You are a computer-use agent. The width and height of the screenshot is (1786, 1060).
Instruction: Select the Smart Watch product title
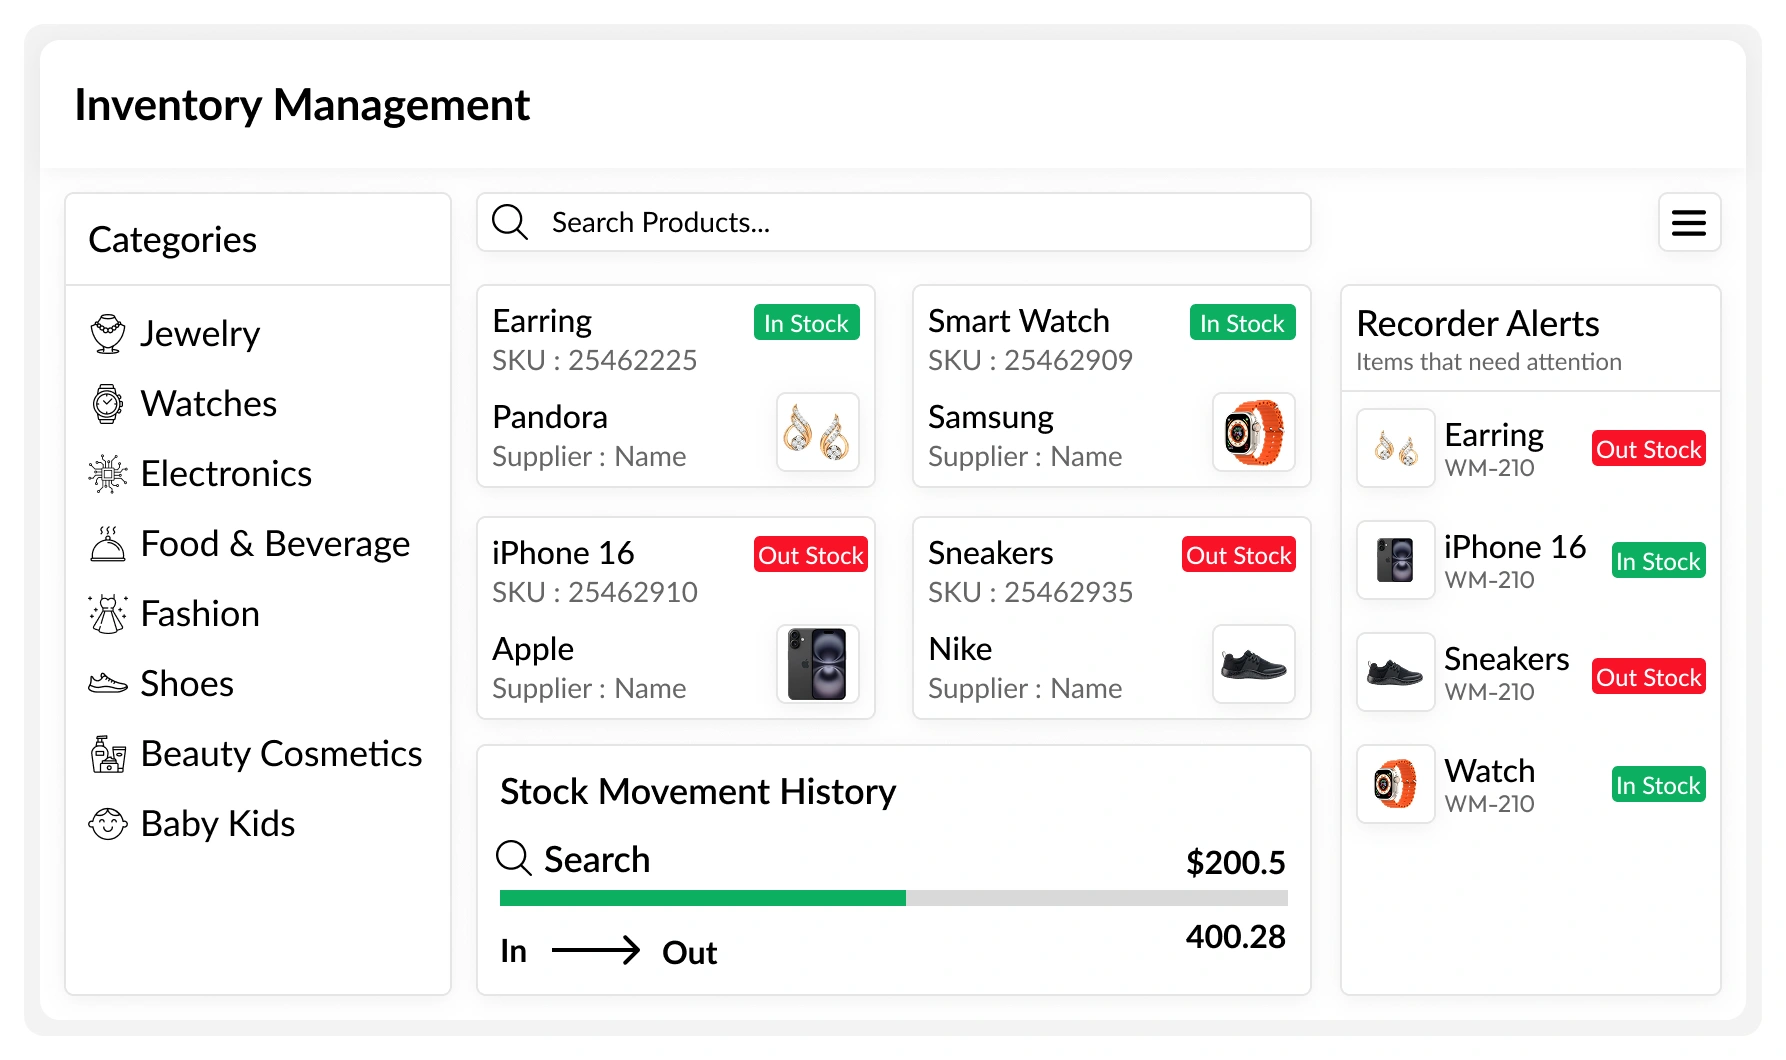click(x=1018, y=321)
